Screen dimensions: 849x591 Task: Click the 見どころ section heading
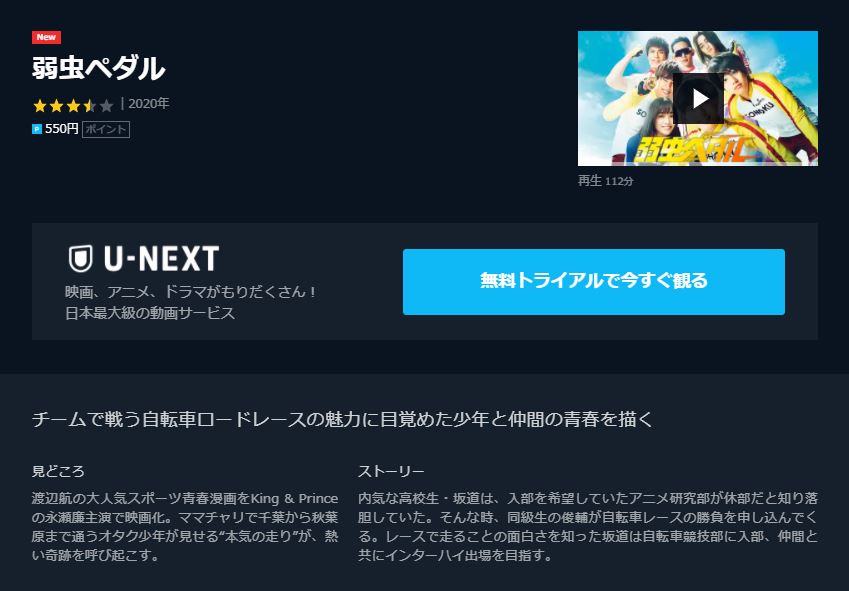click(58, 471)
